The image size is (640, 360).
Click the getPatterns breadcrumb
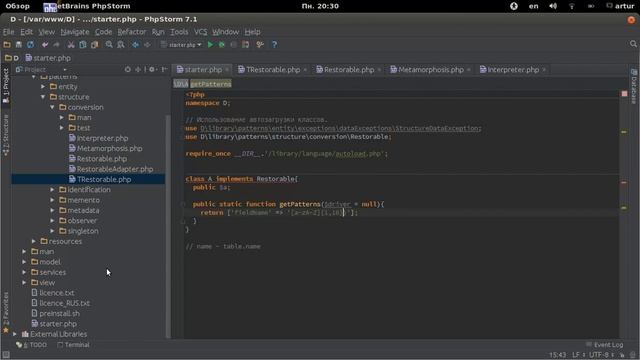coord(211,84)
